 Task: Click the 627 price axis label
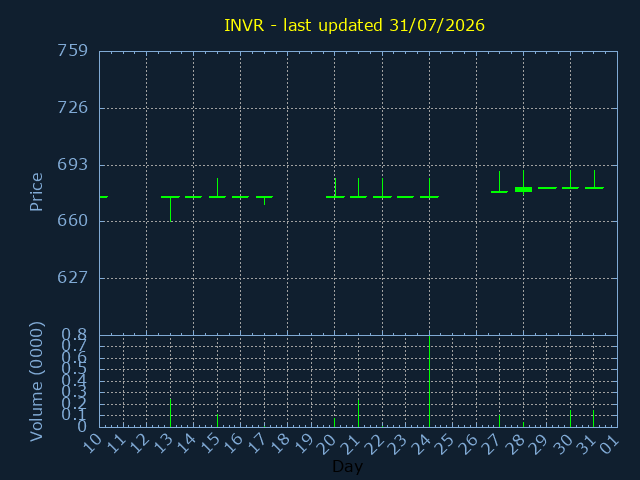72,278
